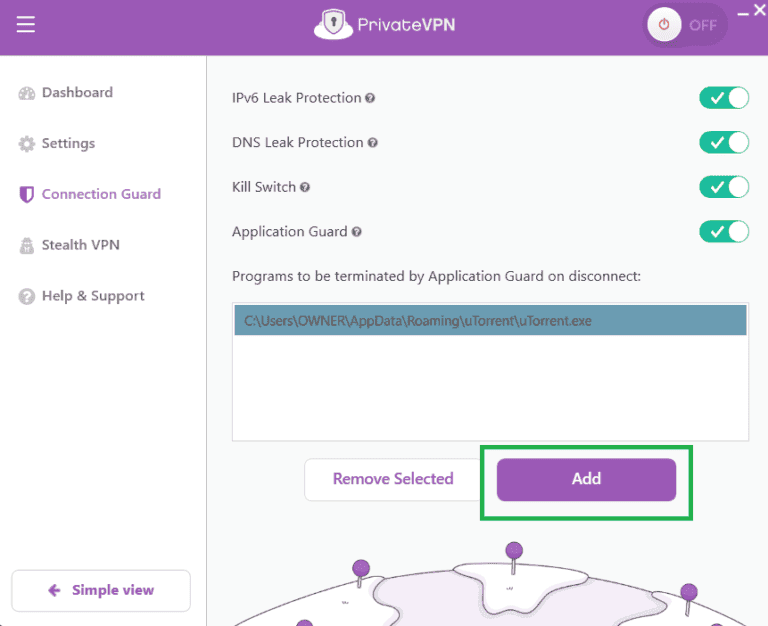768x626 pixels.
Task: Switch to Simple view
Action: [x=101, y=590]
